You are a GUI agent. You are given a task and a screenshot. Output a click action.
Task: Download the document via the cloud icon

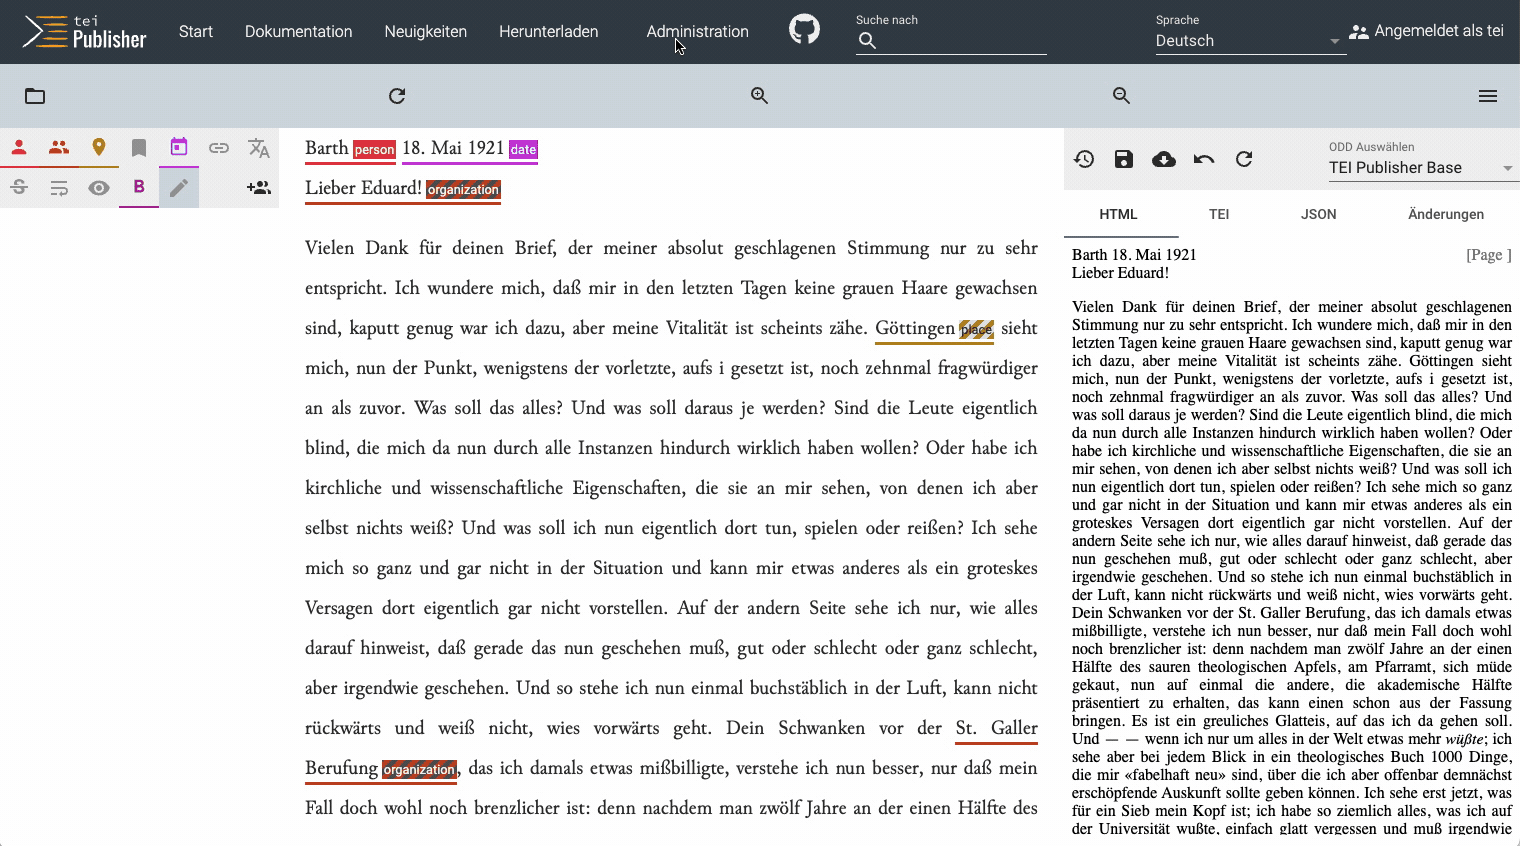[x=1164, y=159]
